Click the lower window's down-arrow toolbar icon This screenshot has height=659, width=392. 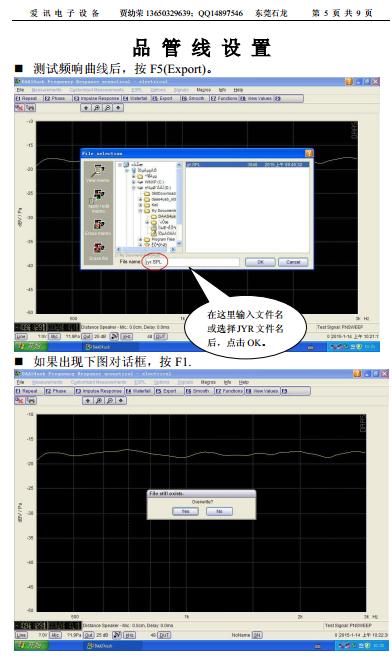coord(121,401)
